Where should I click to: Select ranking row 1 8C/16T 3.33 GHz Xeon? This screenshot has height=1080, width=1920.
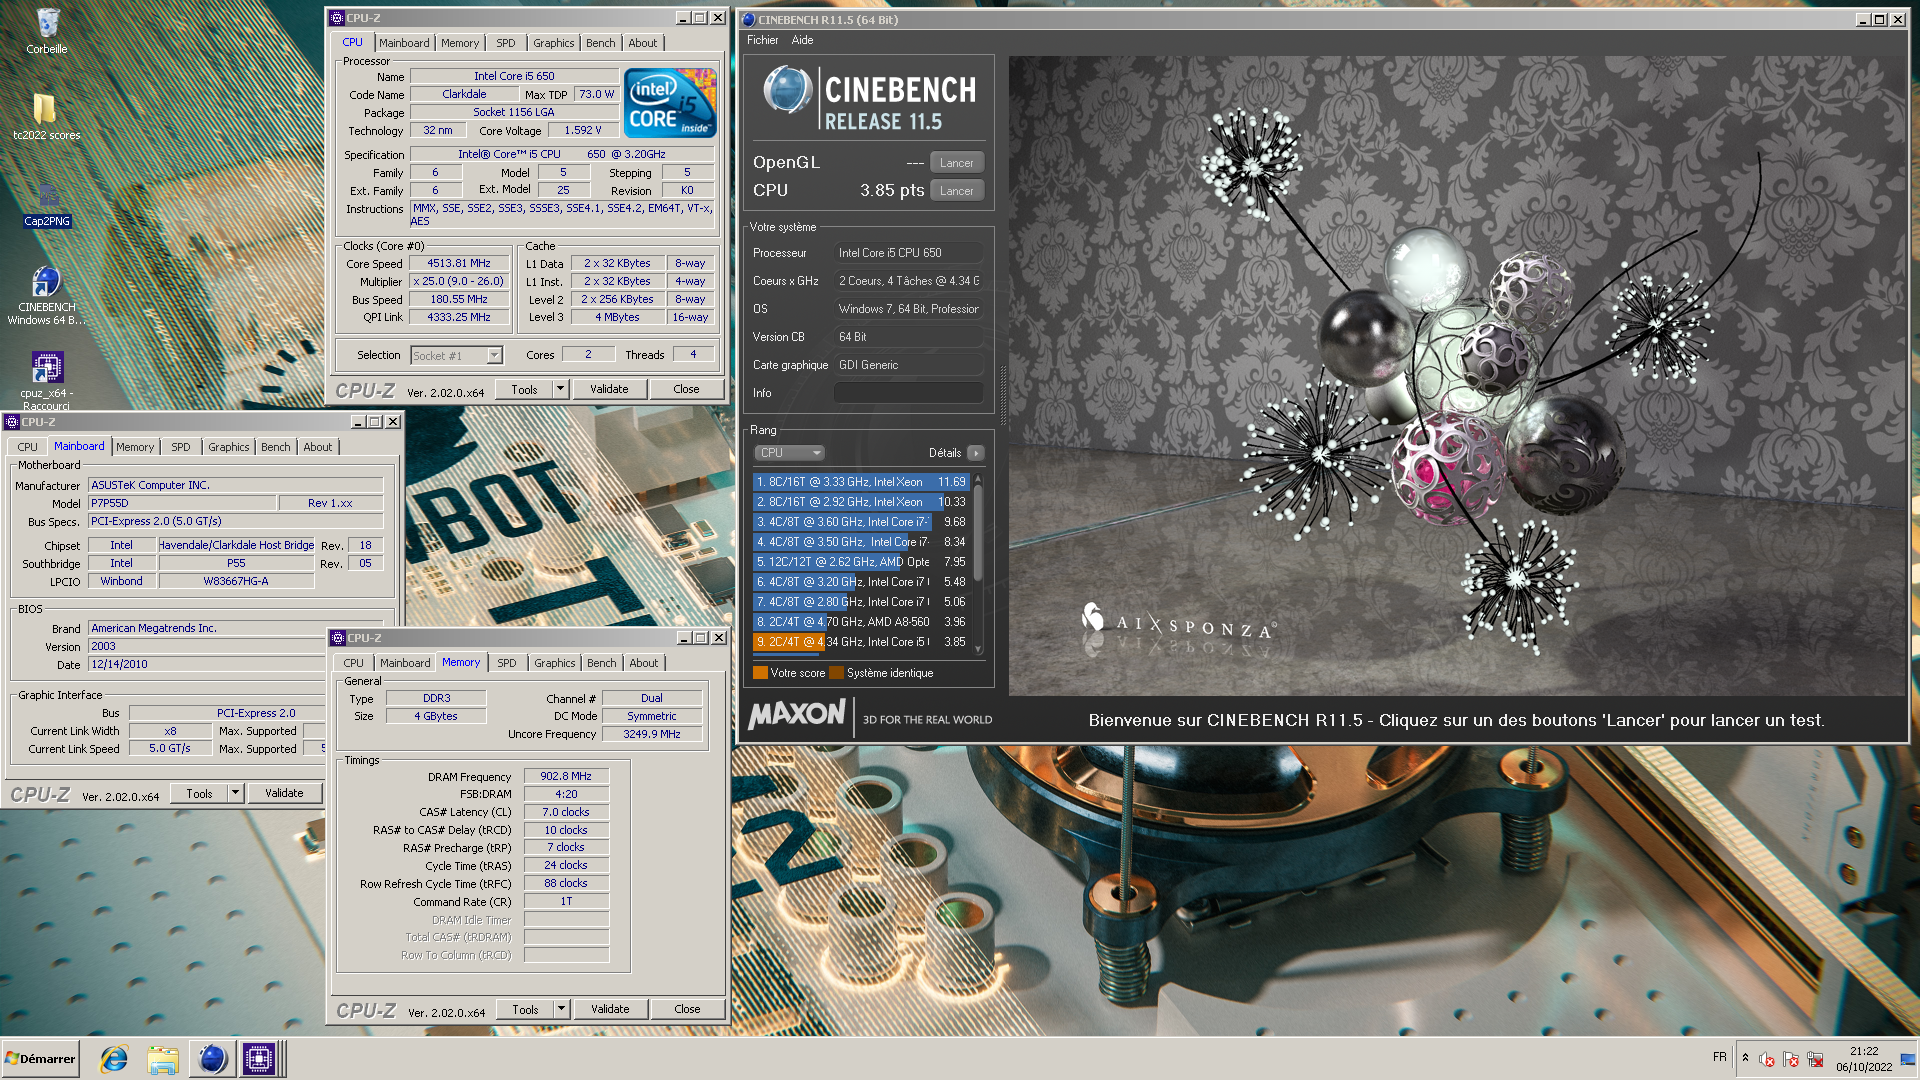point(860,482)
